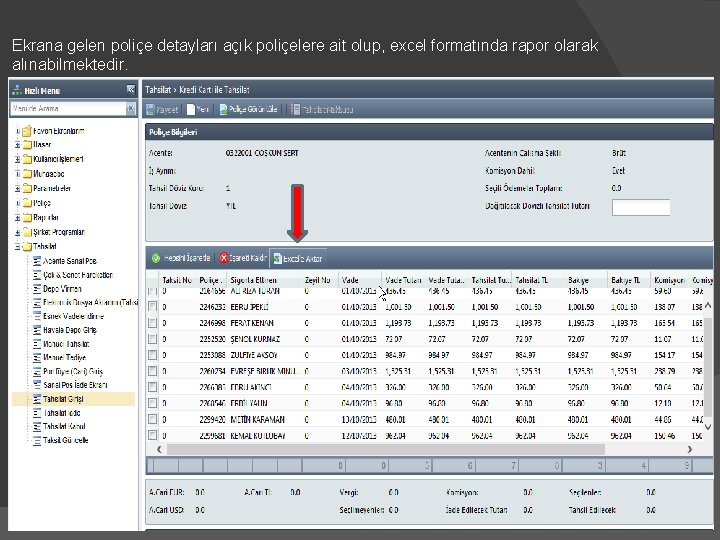The image size is (720, 540).
Task: Click the Muhasebe folder icon
Action: coord(27,174)
